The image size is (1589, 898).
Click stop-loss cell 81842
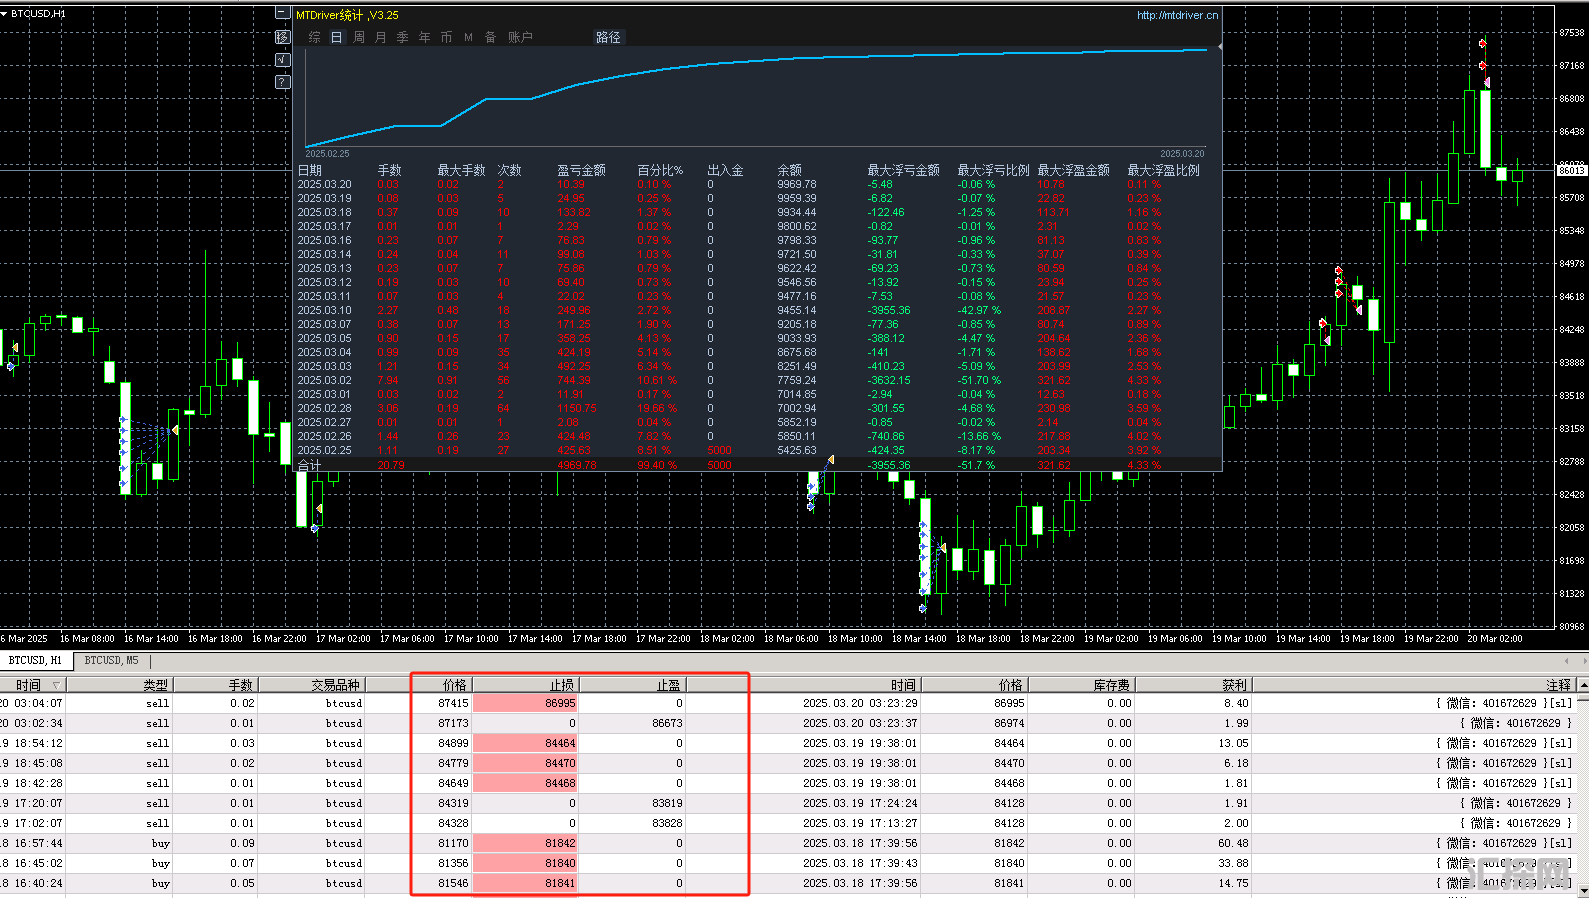click(525, 843)
